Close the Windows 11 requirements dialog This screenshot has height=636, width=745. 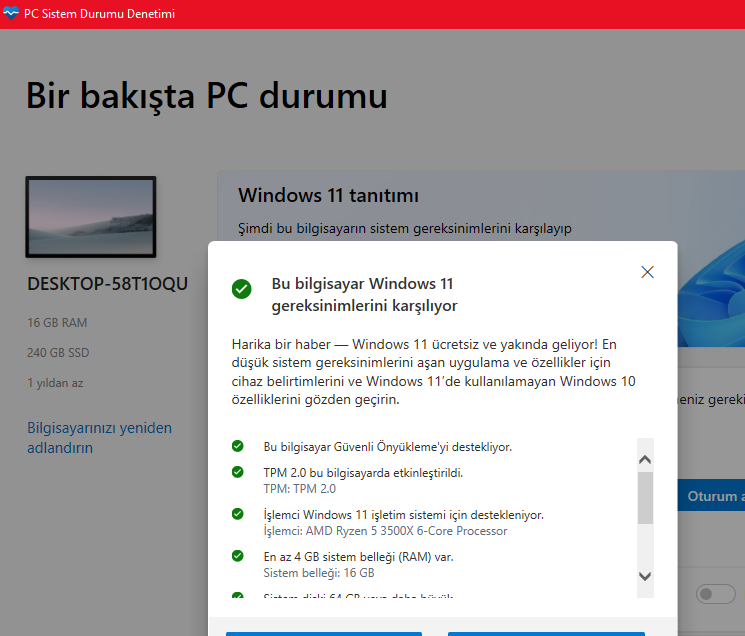[x=647, y=272]
